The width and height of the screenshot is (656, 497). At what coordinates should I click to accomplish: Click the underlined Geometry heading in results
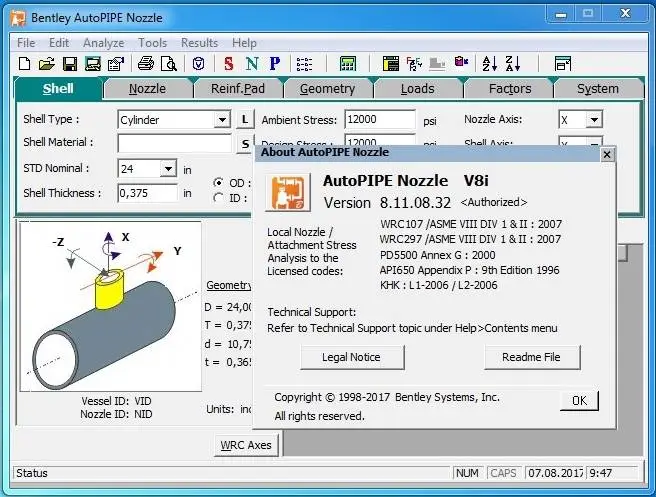pos(229,285)
